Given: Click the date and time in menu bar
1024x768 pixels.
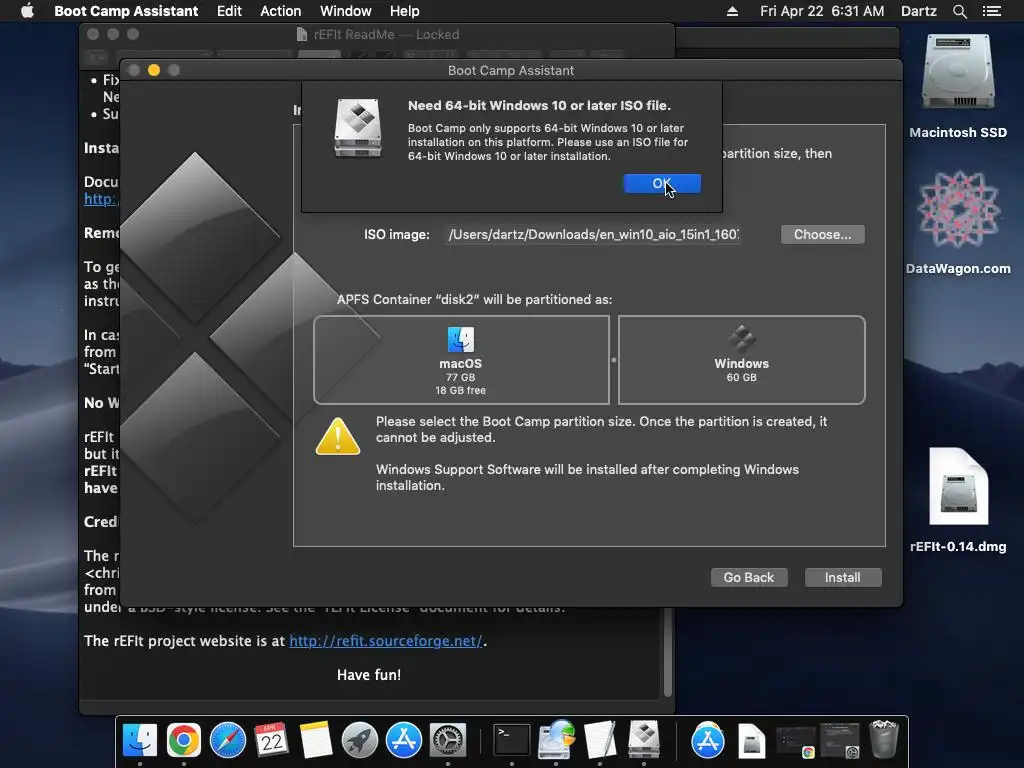Looking at the screenshot, I should [822, 11].
